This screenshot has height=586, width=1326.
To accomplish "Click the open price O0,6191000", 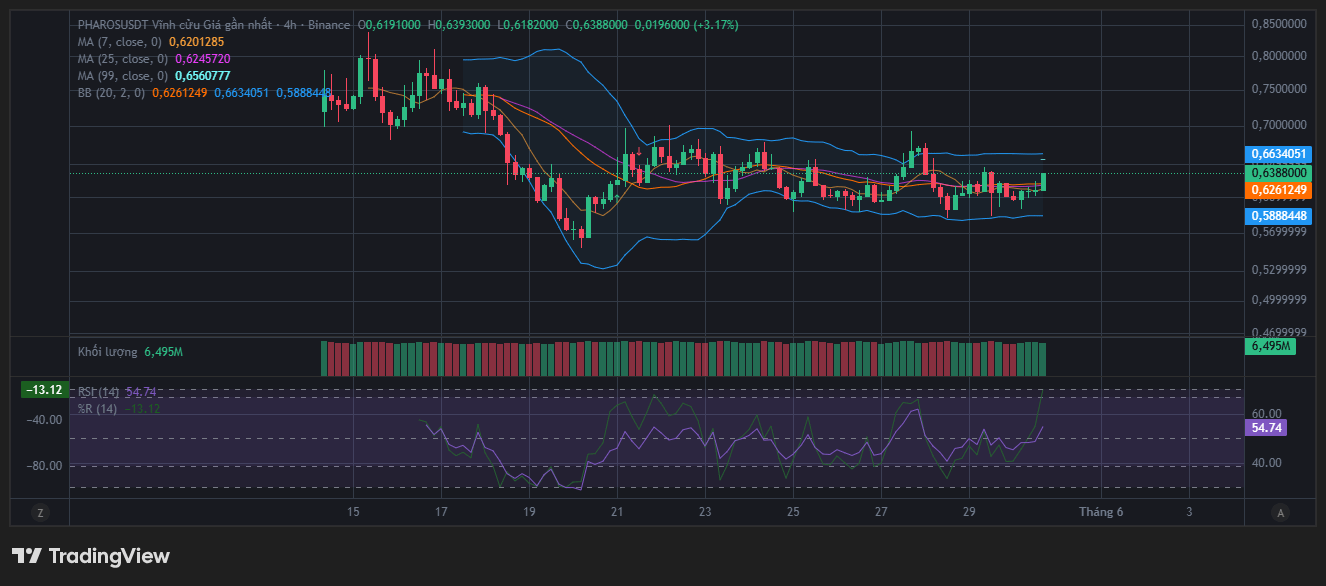I will pos(391,24).
